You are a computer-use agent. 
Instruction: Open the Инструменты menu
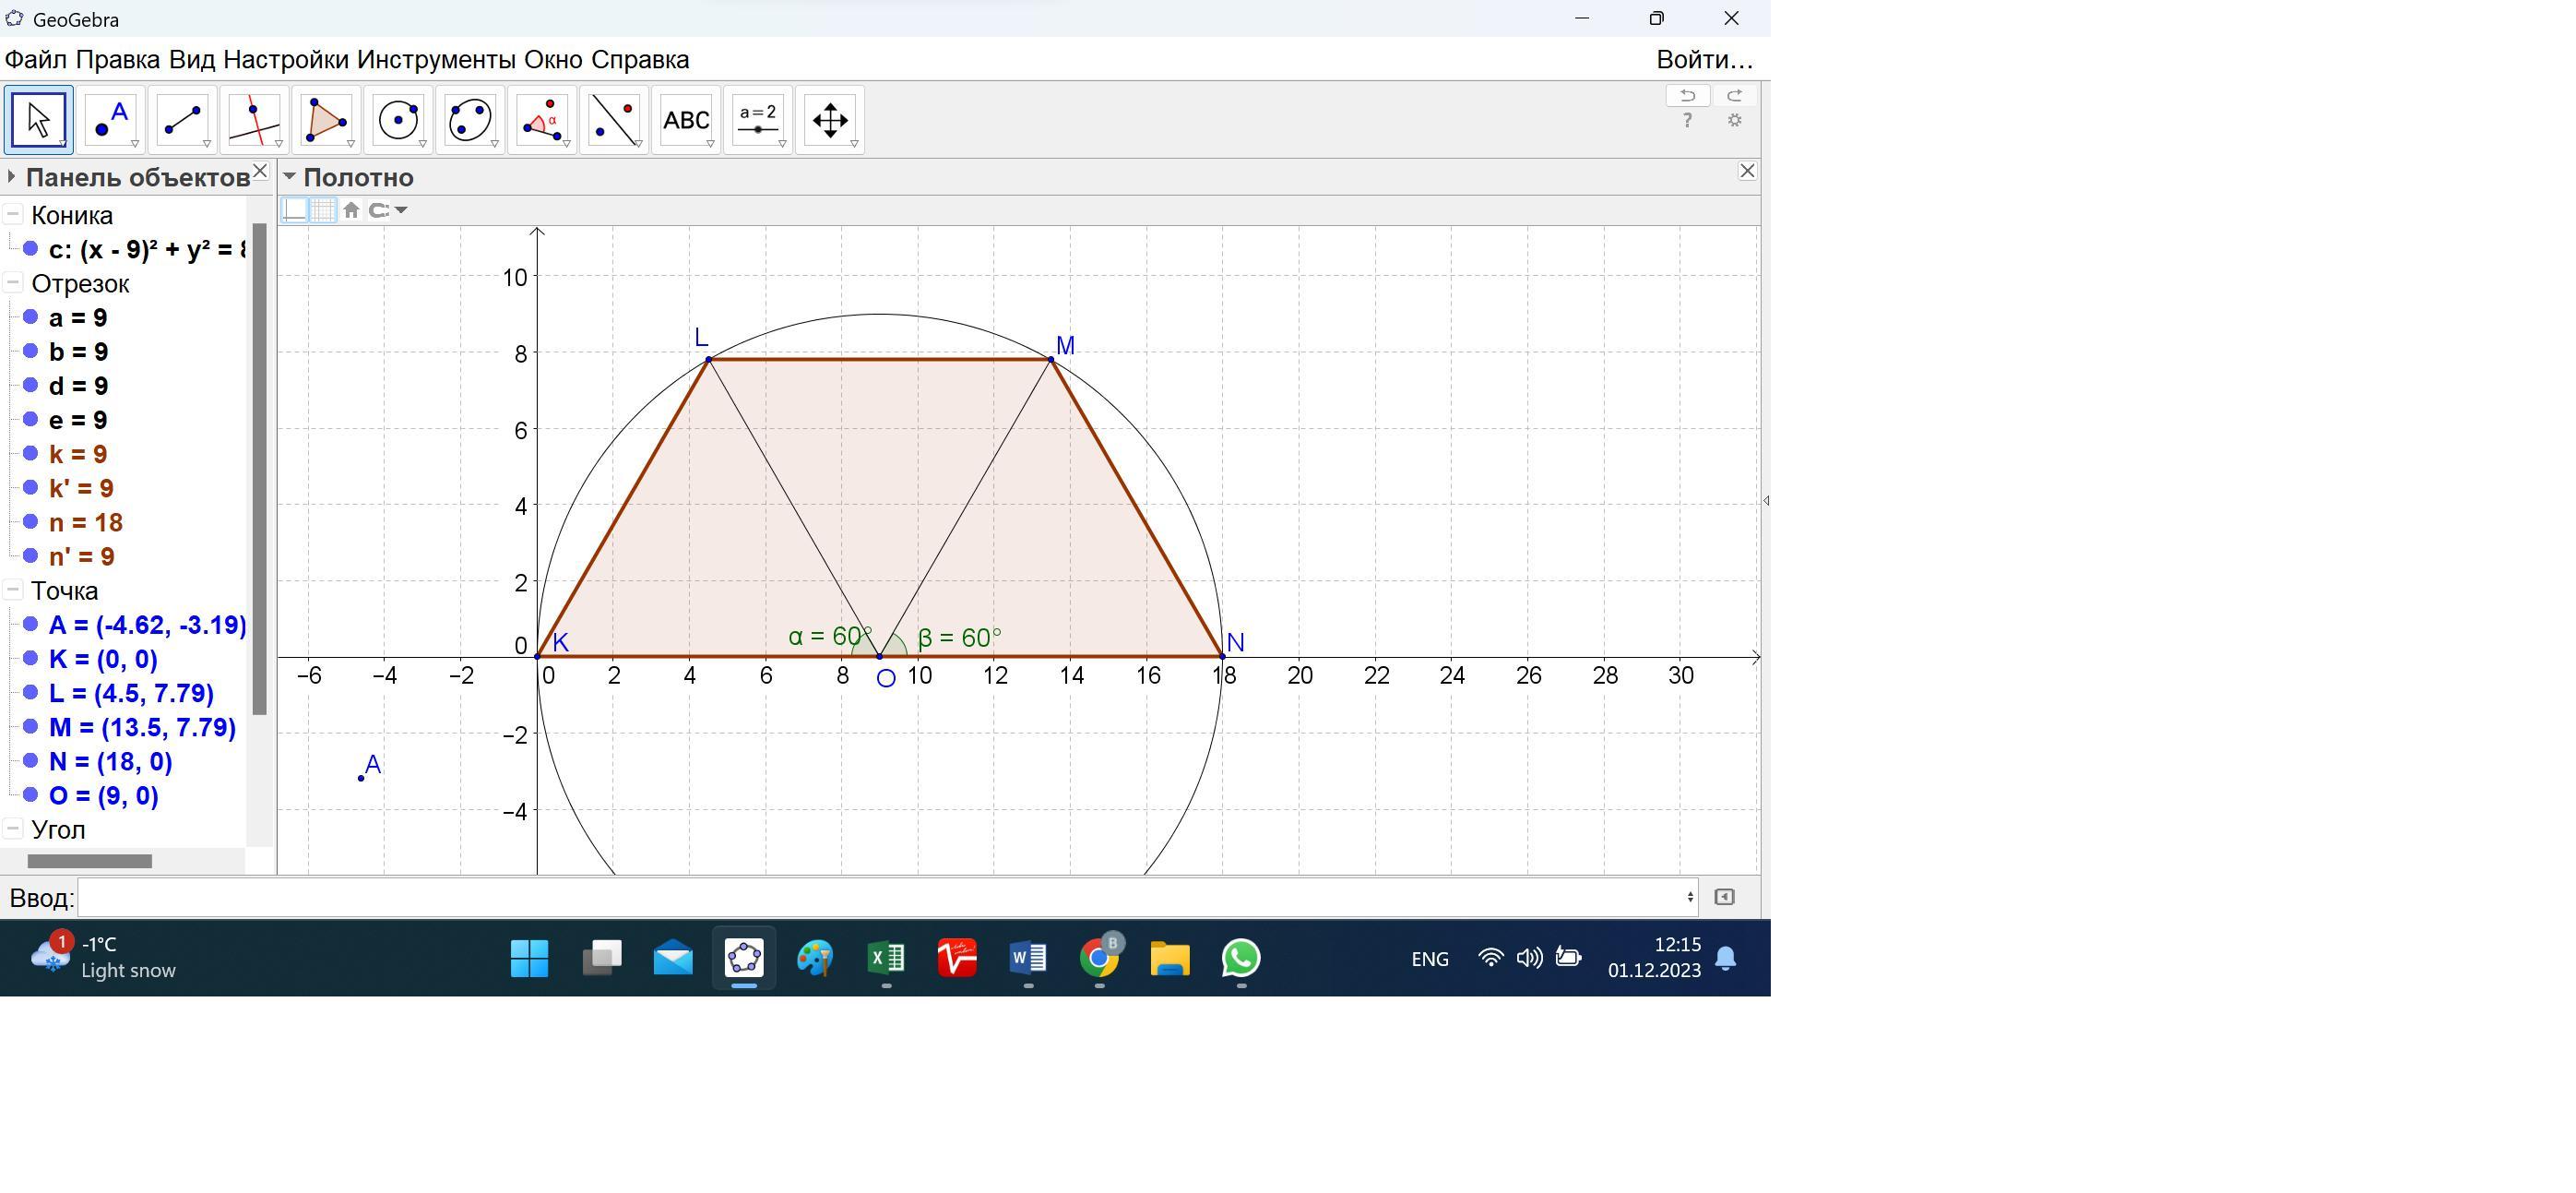[436, 59]
